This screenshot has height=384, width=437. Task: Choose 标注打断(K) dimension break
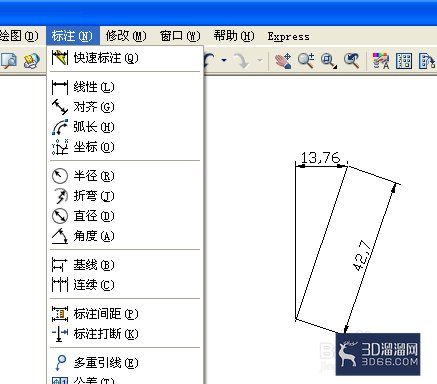[125, 334]
